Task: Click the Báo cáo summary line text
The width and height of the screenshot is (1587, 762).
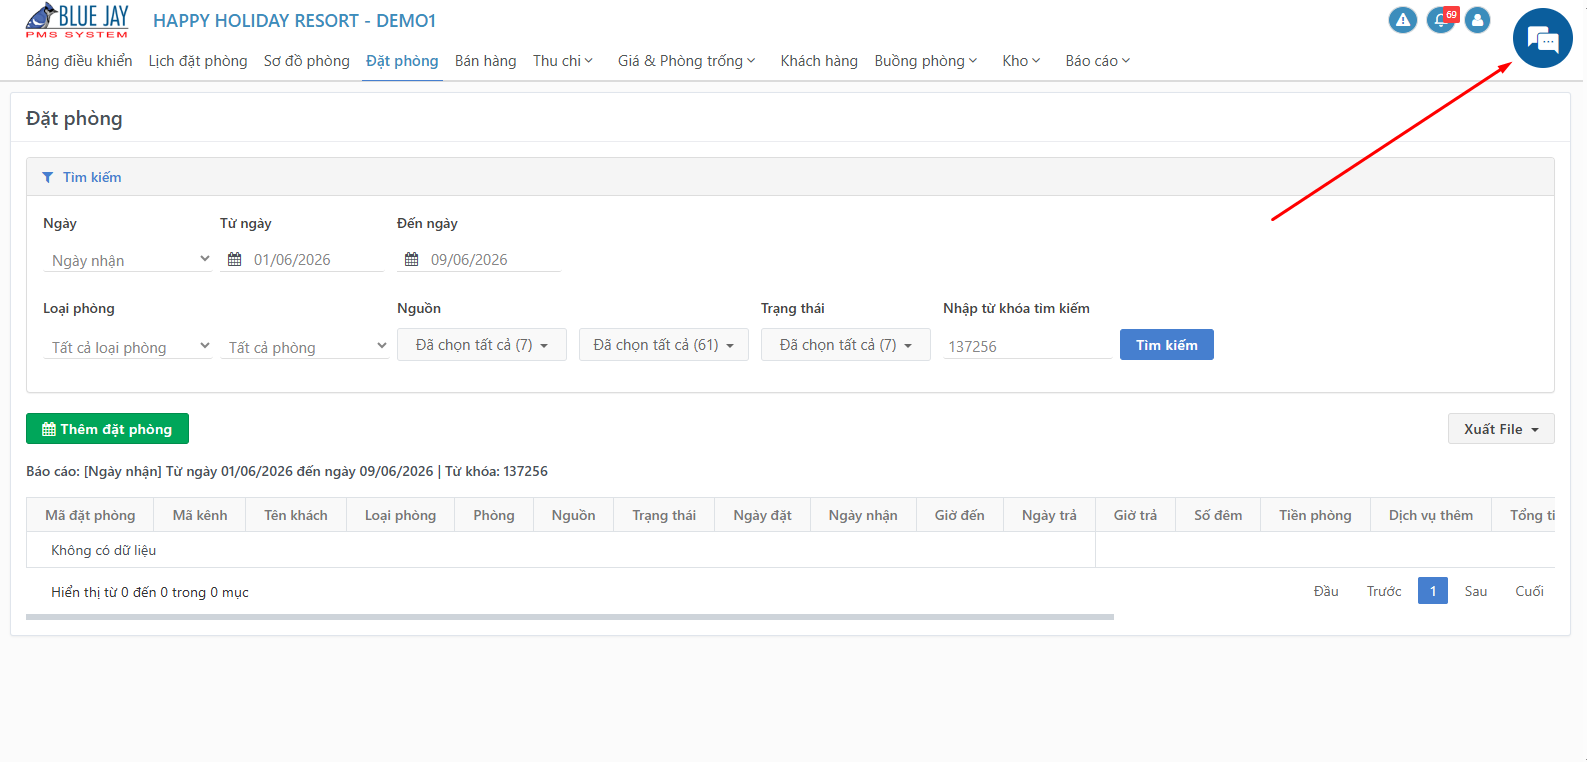Action: (x=287, y=471)
